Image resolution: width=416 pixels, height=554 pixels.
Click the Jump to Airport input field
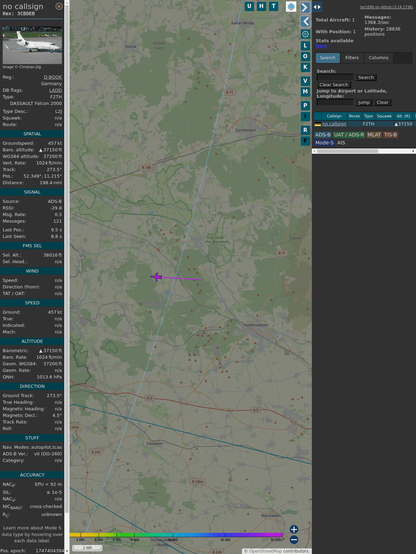point(335,102)
